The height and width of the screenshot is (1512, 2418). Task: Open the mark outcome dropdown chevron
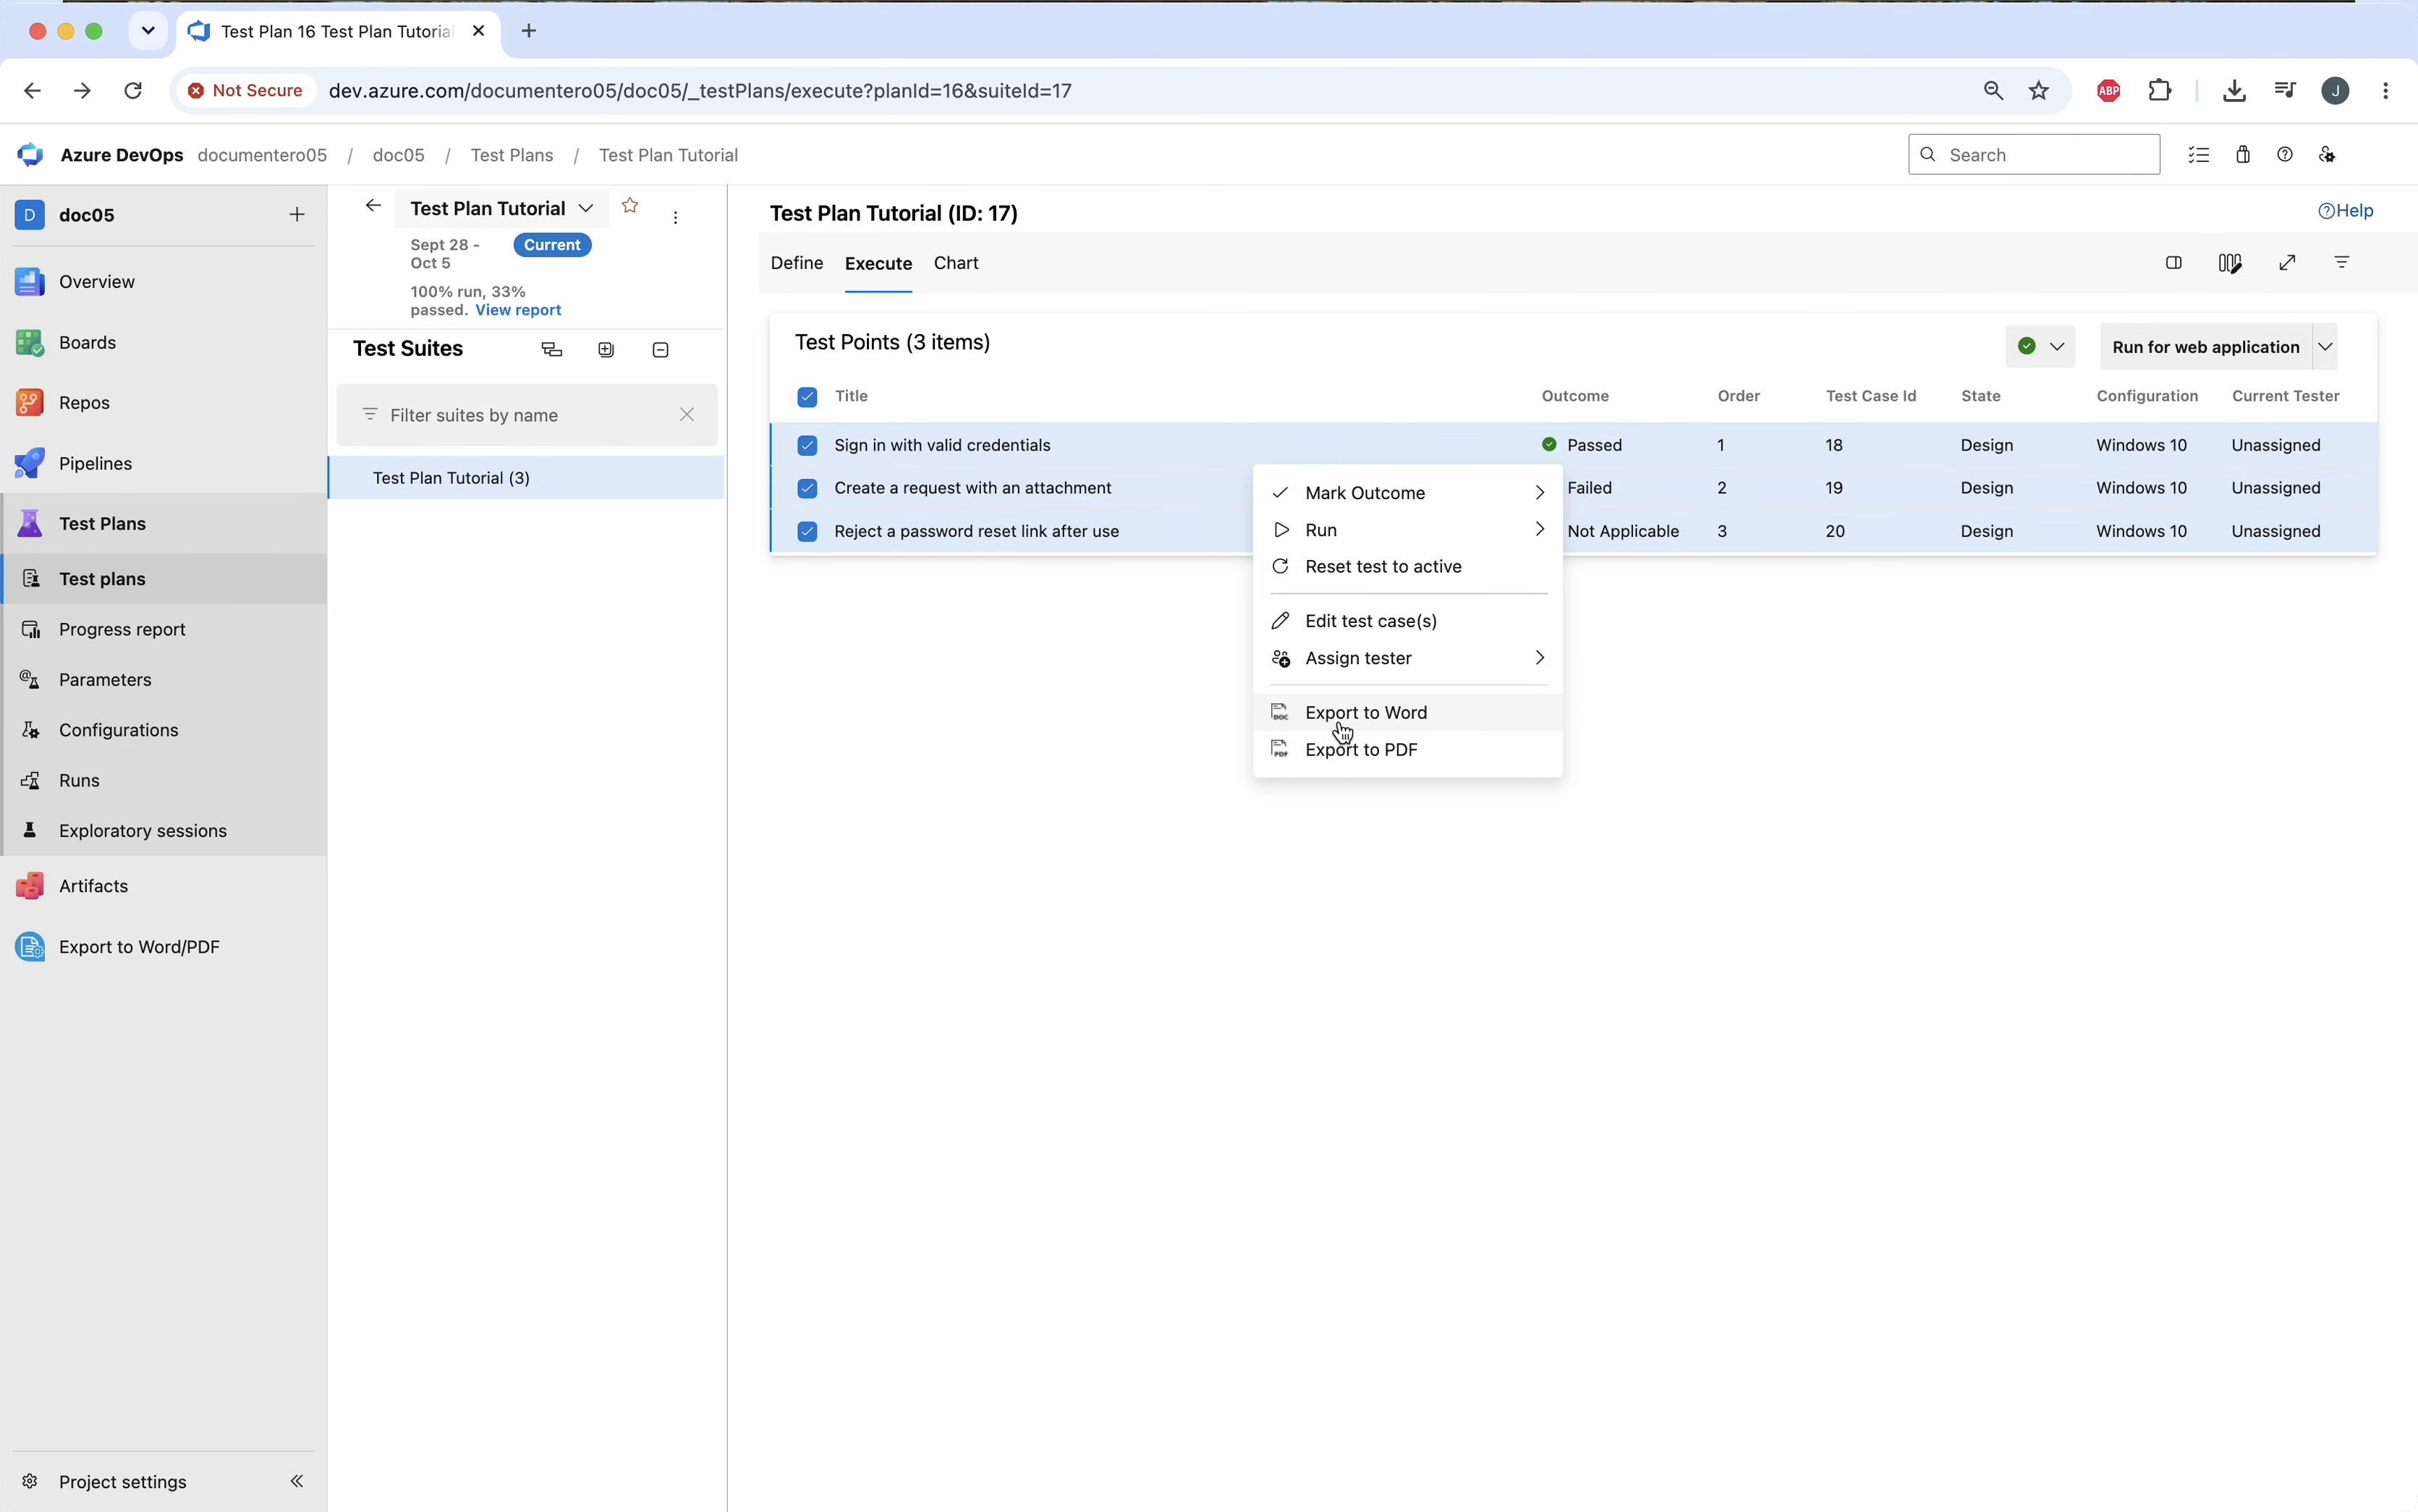coord(2057,347)
